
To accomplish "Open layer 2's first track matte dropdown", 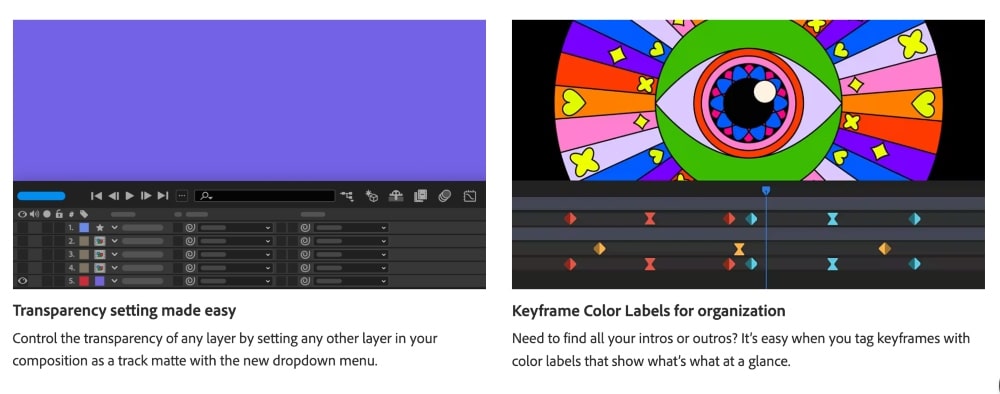I will (x=235, y=241).
